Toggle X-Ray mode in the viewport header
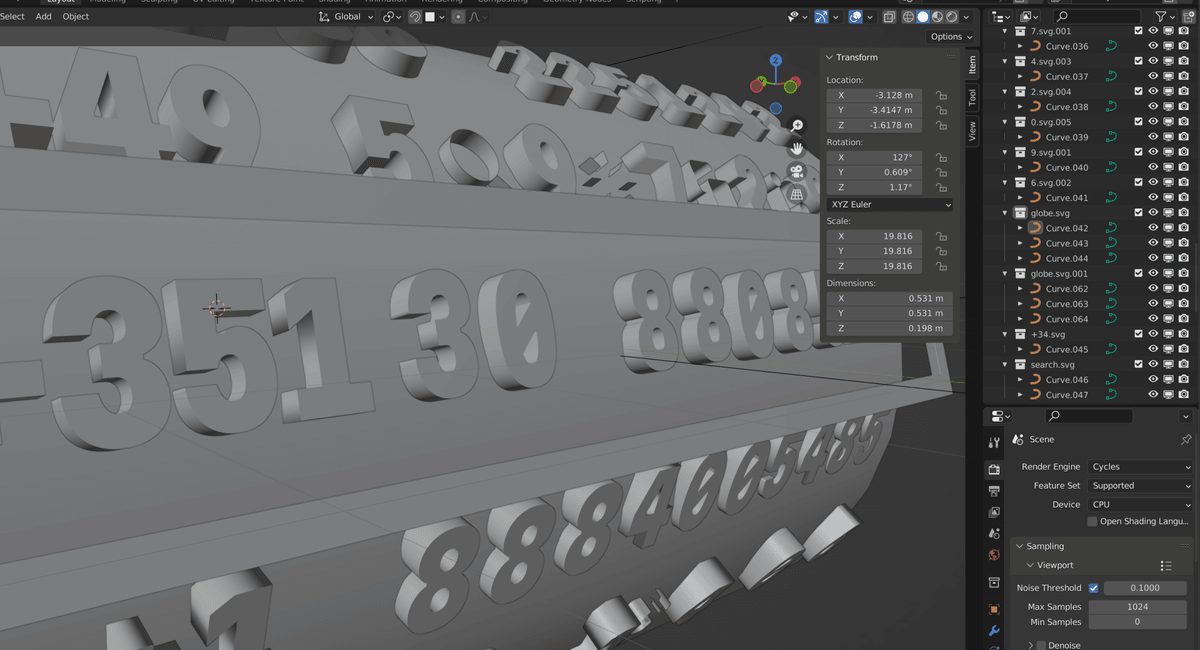The height and width of the screenshot is (650, 1200). tap(888, 16)
